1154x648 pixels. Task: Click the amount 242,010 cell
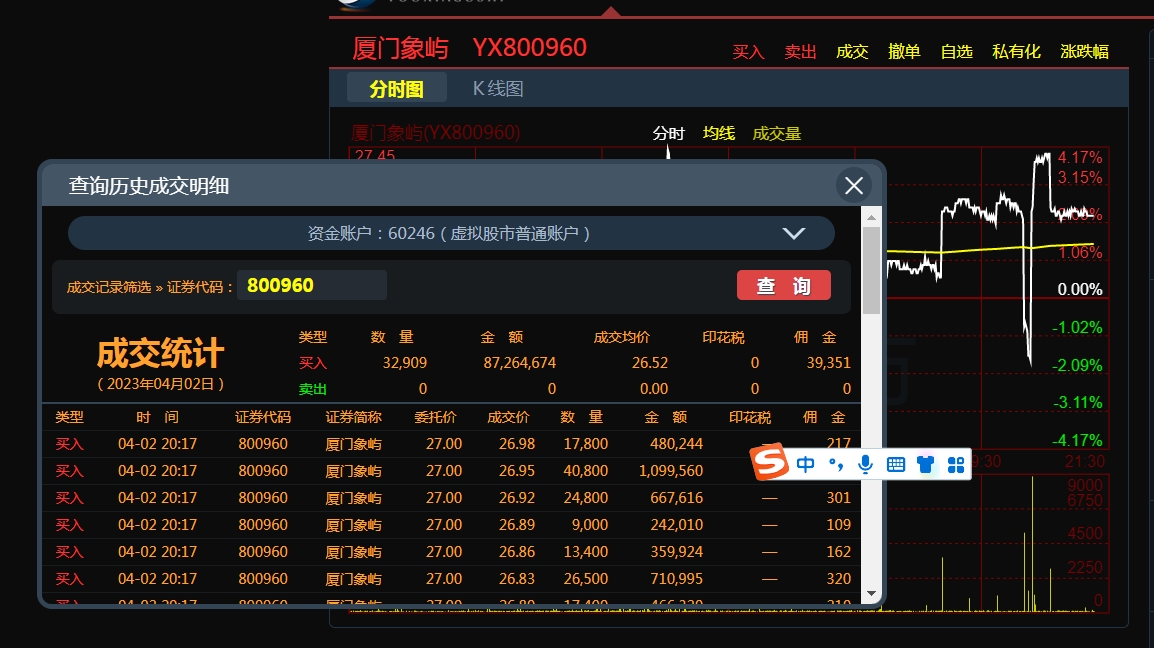(676, 525)
